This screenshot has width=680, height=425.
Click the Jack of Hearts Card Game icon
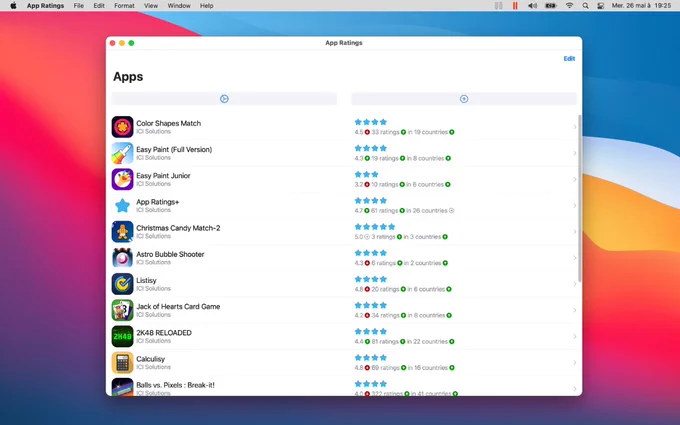click(x=122, y=310)
